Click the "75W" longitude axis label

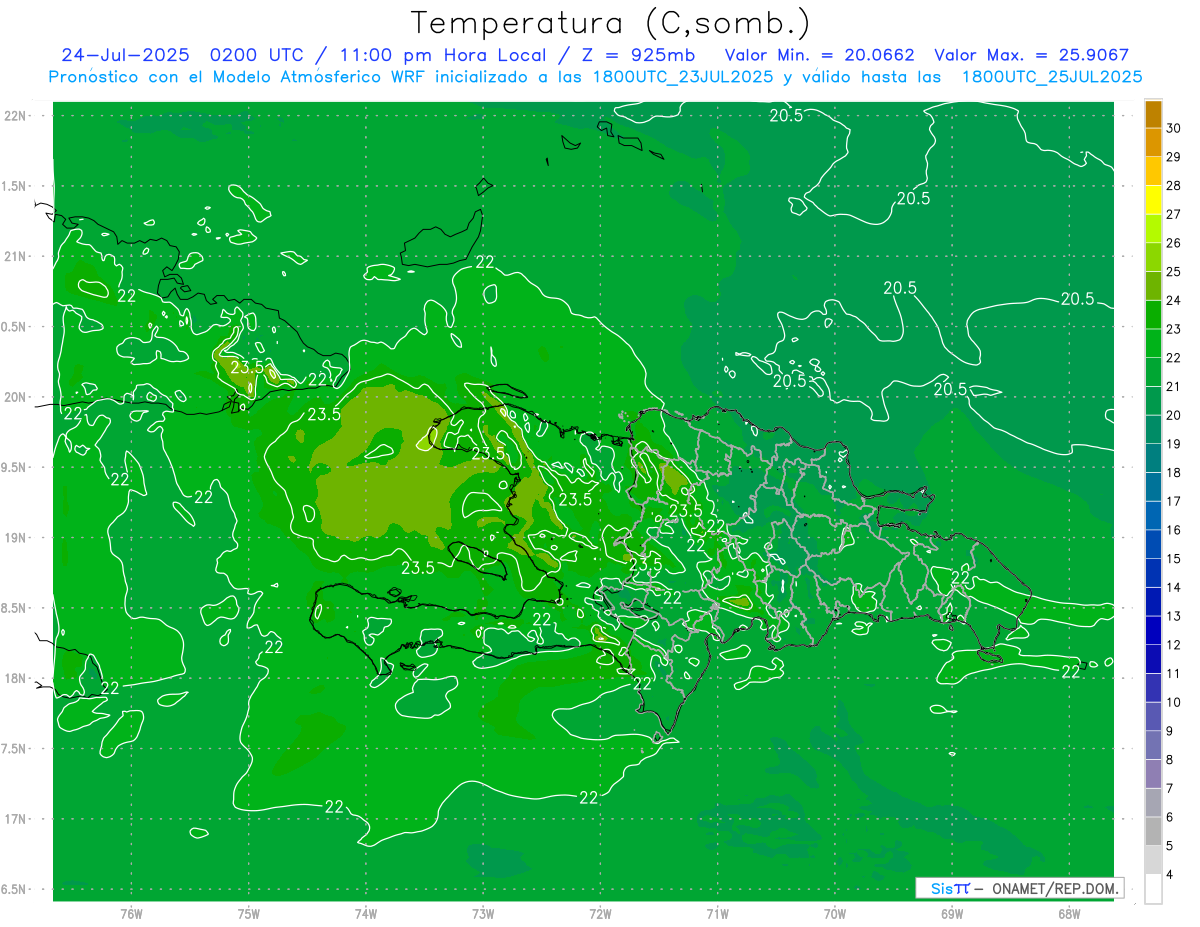point(249,913)
